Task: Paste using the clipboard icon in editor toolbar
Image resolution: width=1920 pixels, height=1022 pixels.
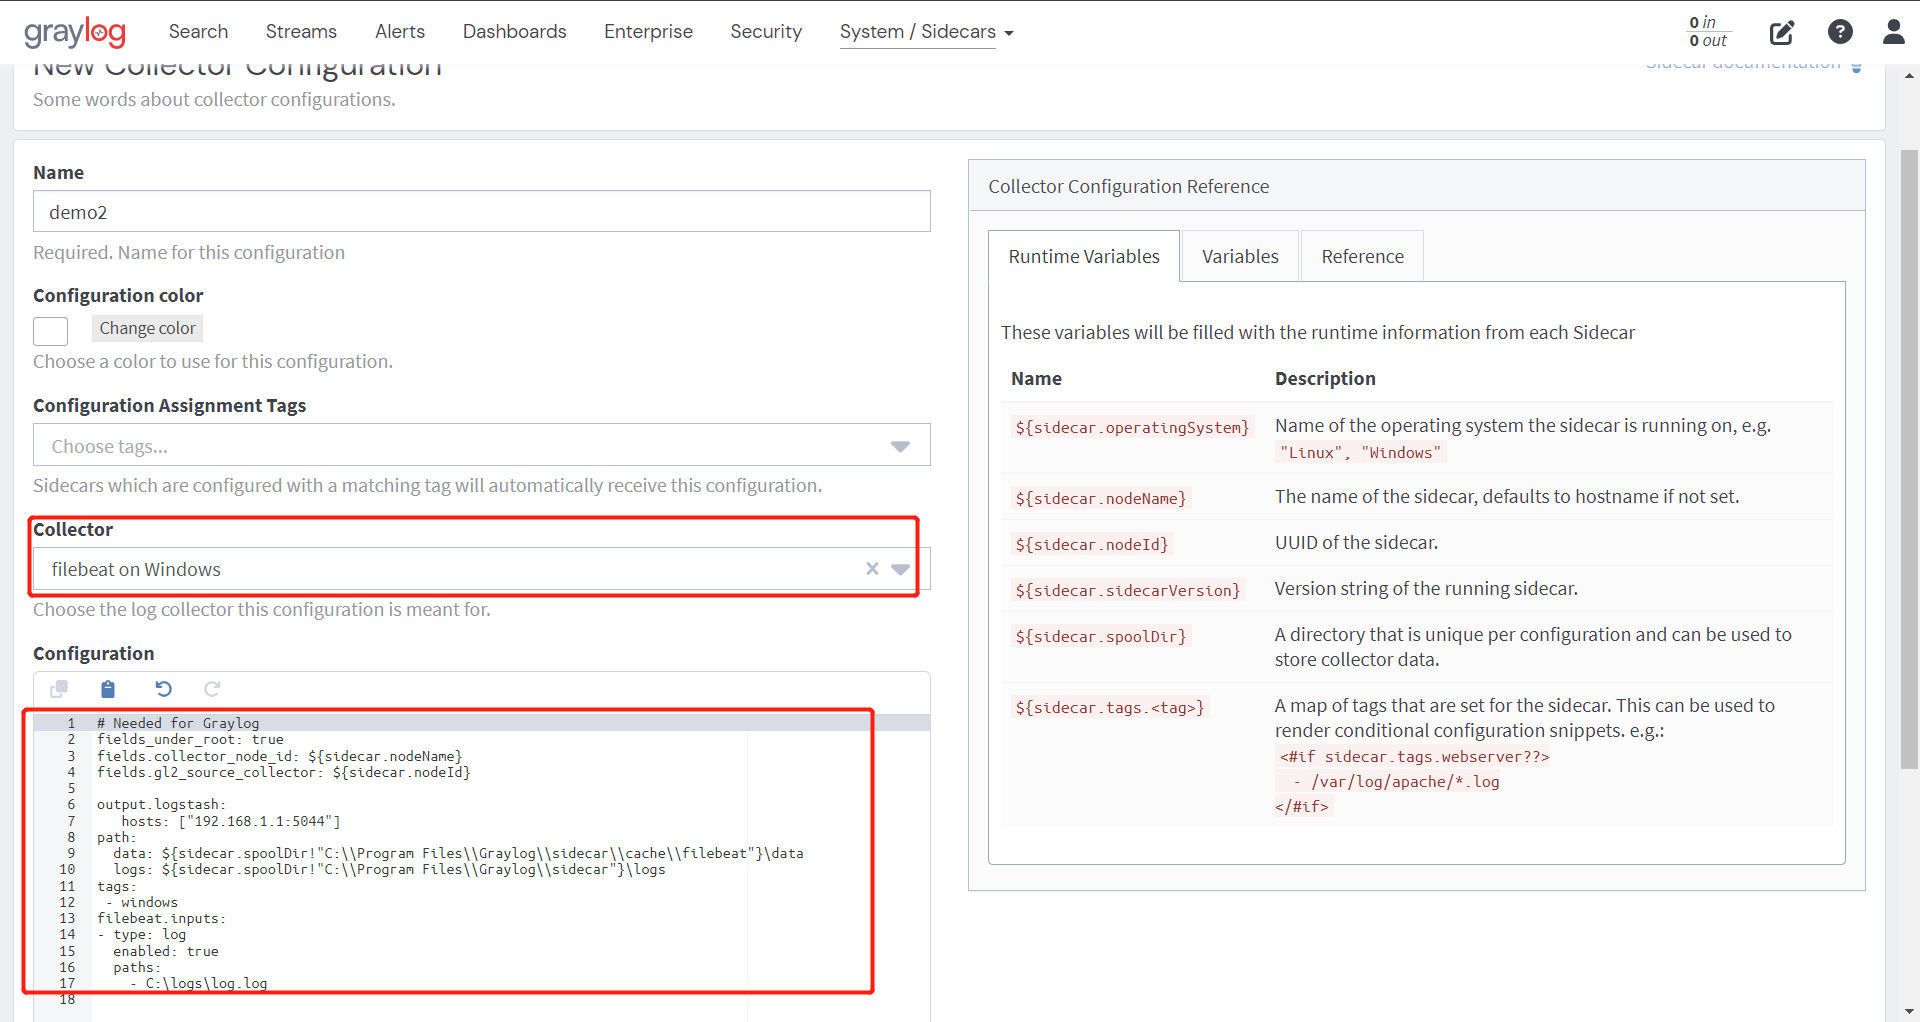Action: 108,689
